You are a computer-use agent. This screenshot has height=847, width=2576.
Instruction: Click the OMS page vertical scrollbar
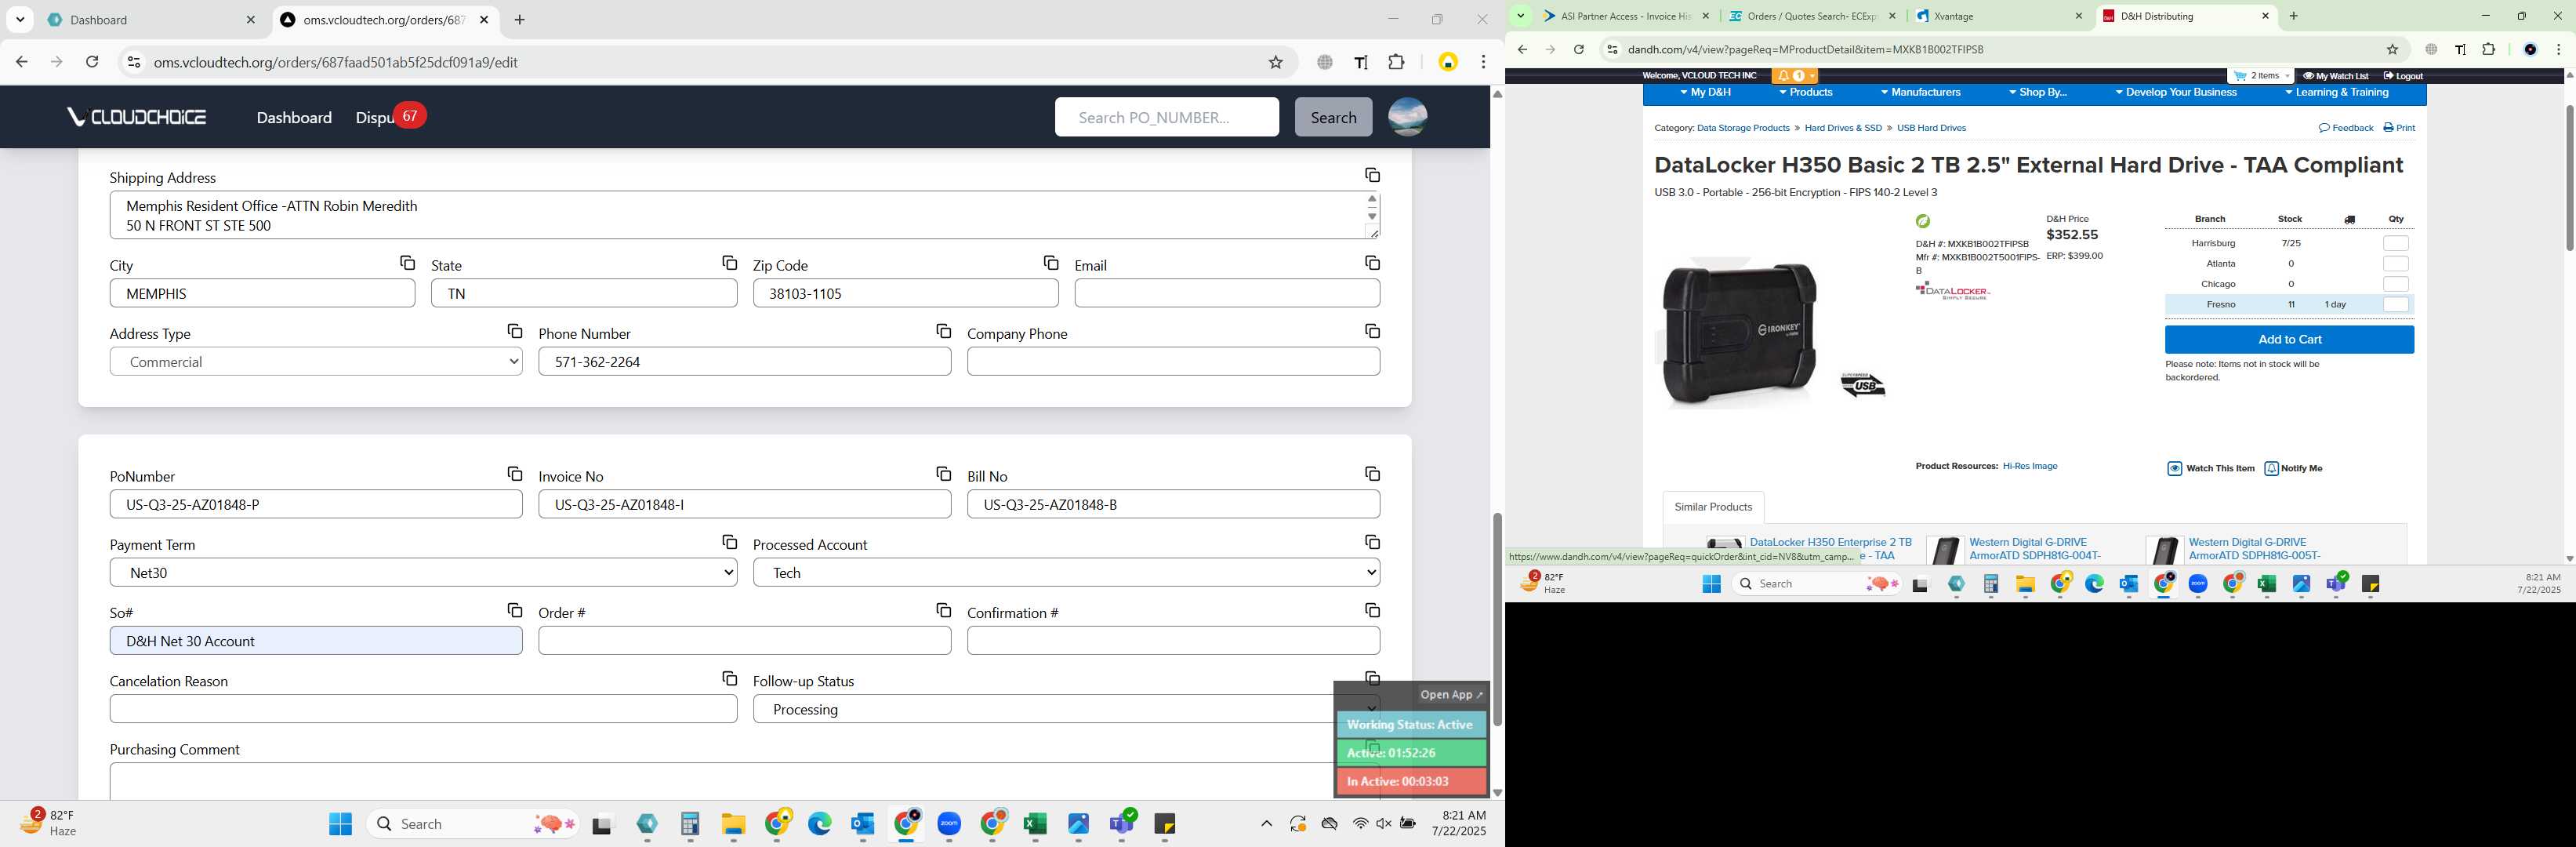tap(1497, 619)
